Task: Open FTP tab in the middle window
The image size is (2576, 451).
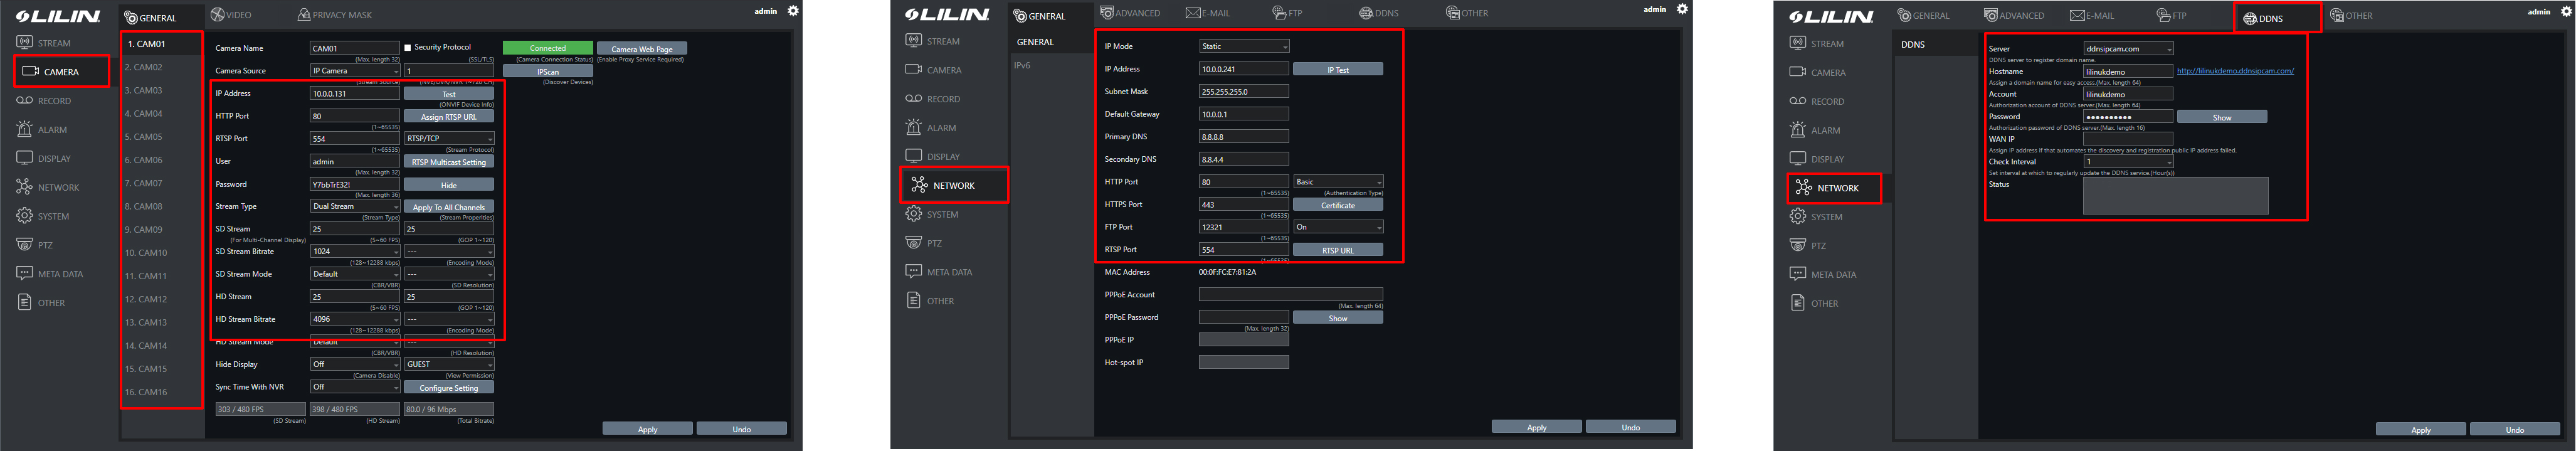Action: coord(1287,13)
